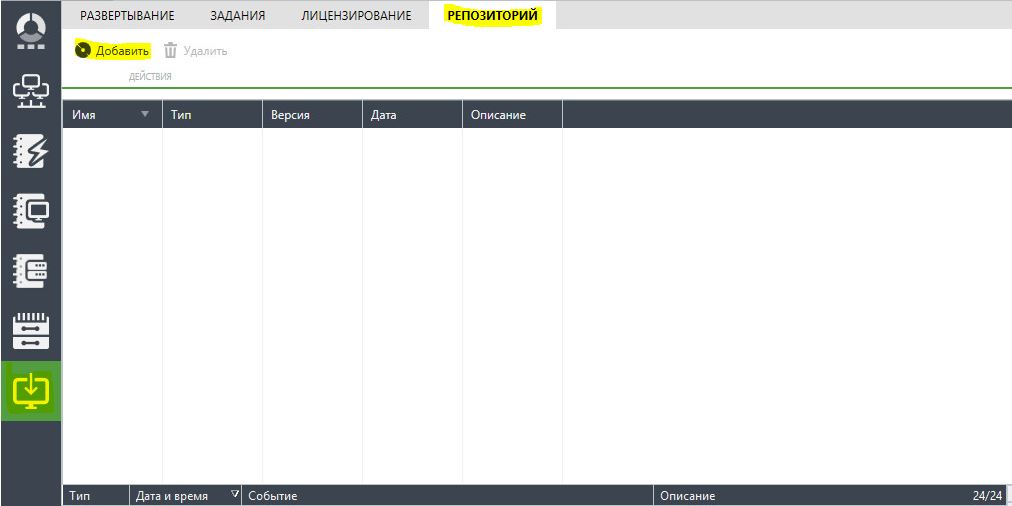Click the trash can Удалить icon

pyautogui.click(x=170, y=50)
